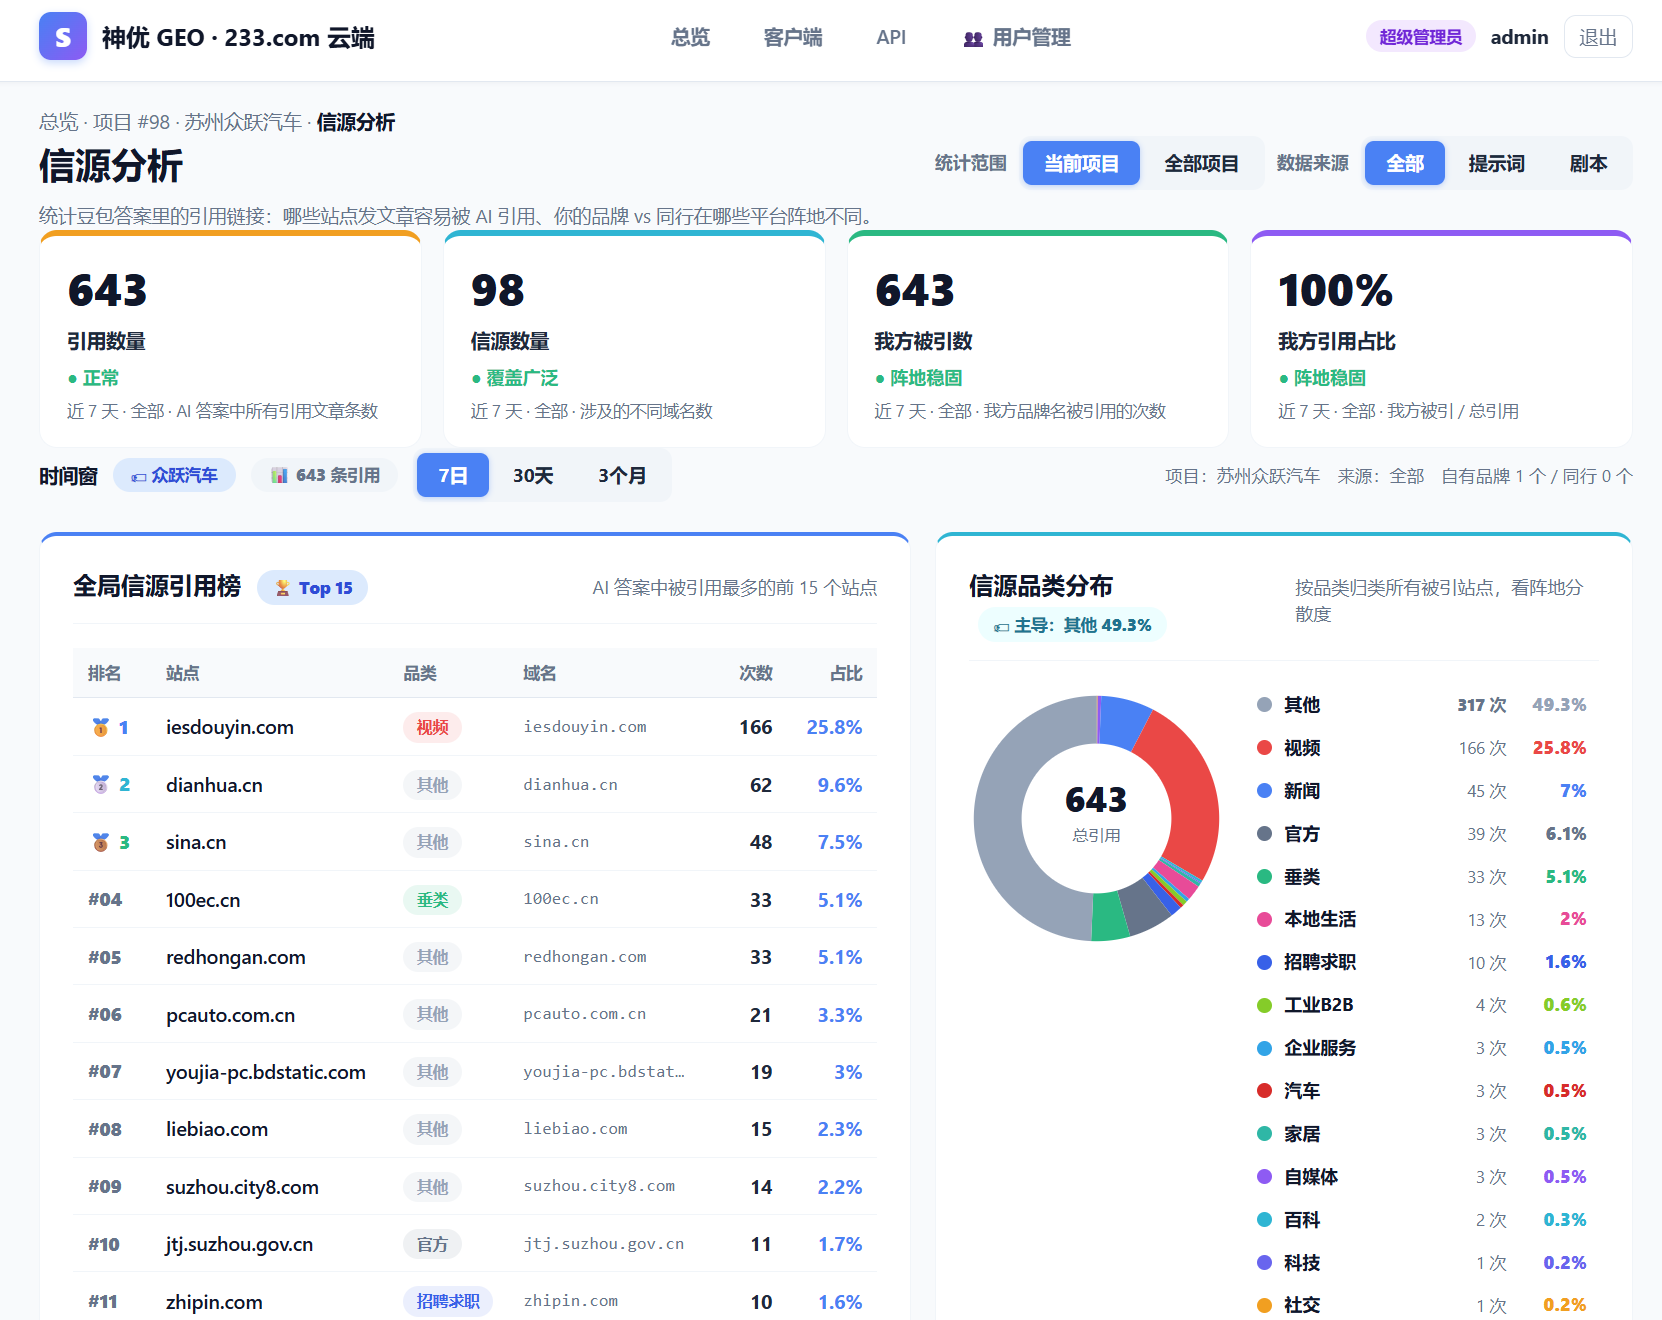Select 提示词 as the data source
The height and width of the screenshot is (1320, 1662).
coord(1496,163)
